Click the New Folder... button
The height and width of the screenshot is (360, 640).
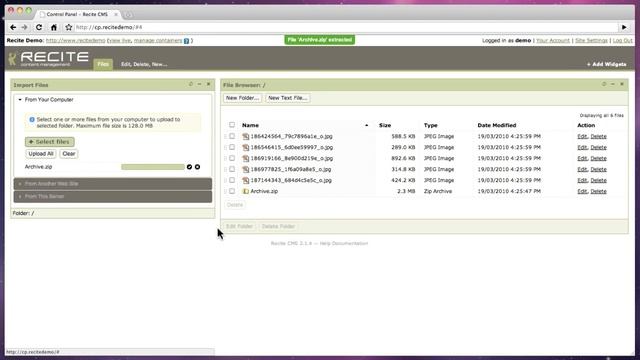(x=242, y=98)
